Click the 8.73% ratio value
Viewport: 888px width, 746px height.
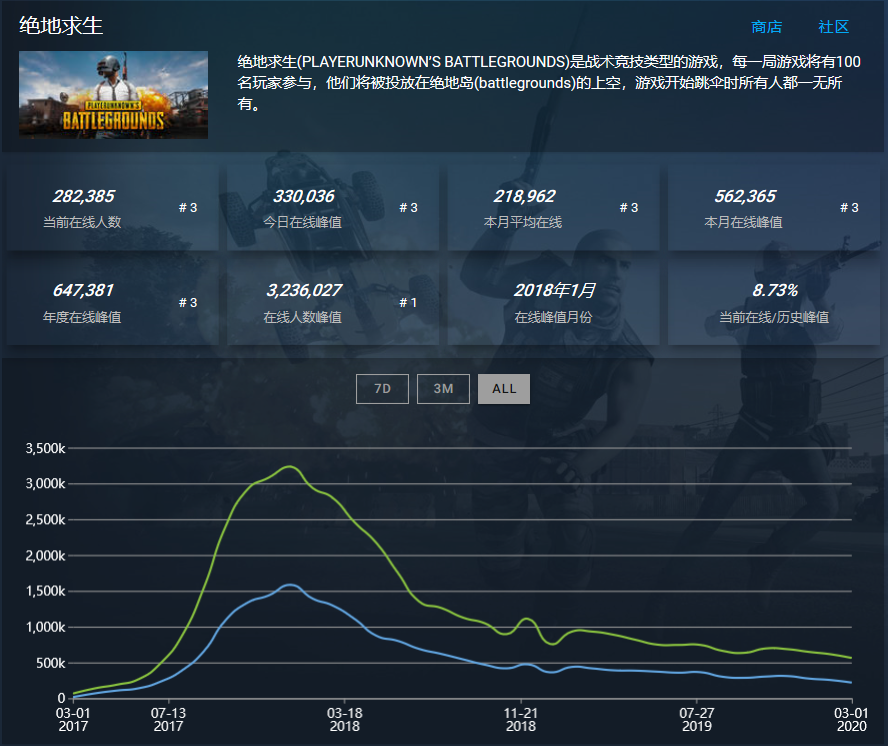point(774,291)
